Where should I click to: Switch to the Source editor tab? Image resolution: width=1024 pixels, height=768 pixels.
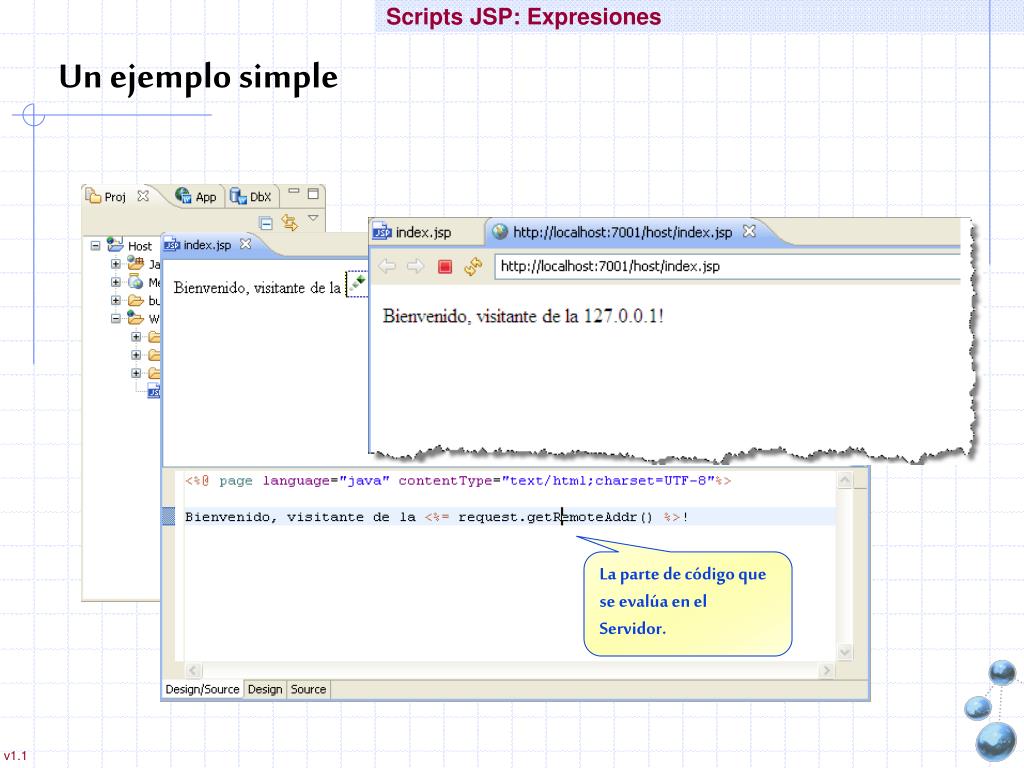pos(308,689)
